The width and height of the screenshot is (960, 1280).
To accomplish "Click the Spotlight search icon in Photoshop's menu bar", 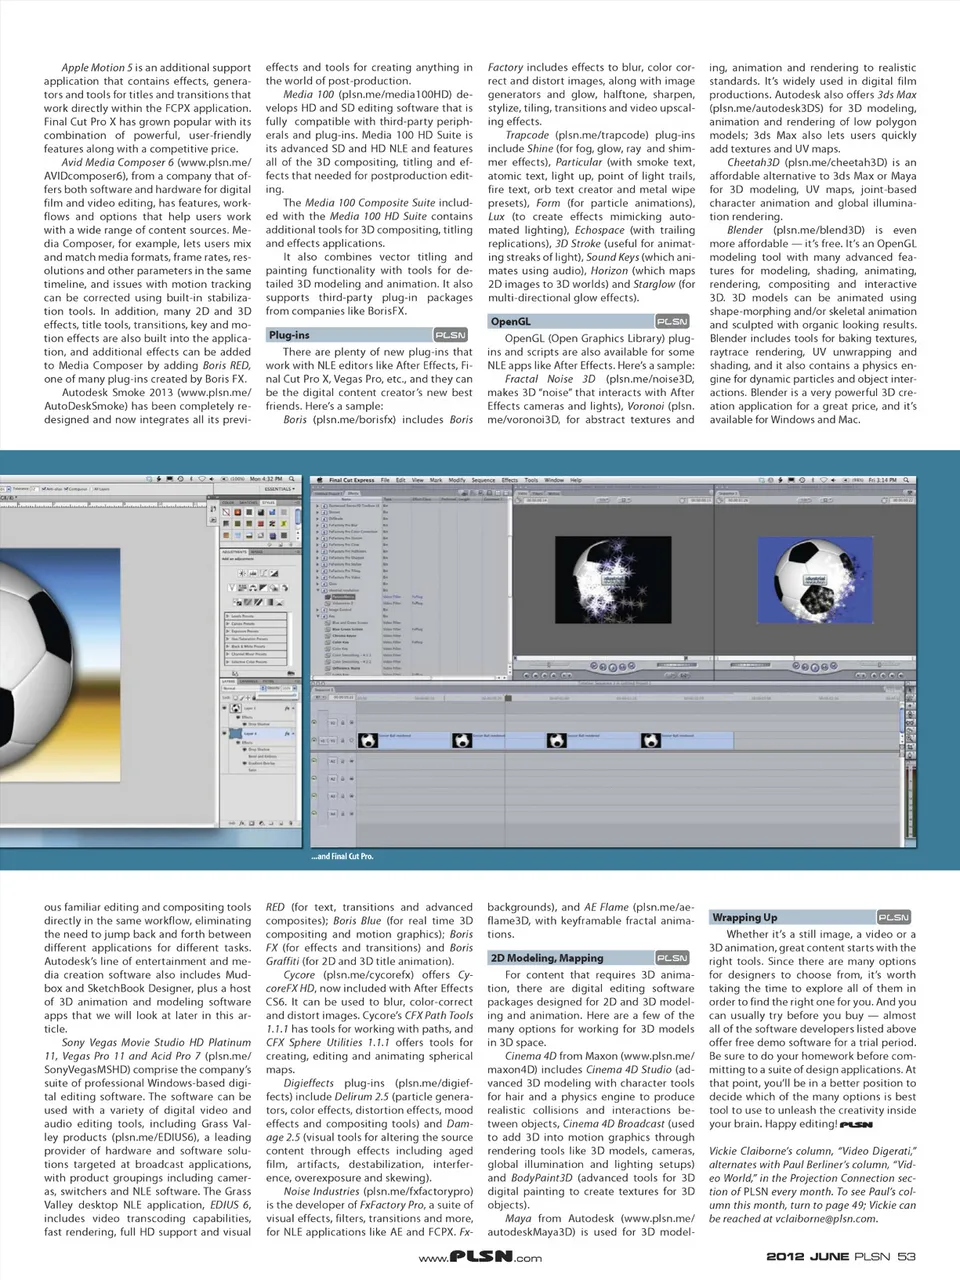I will (292, 480).
